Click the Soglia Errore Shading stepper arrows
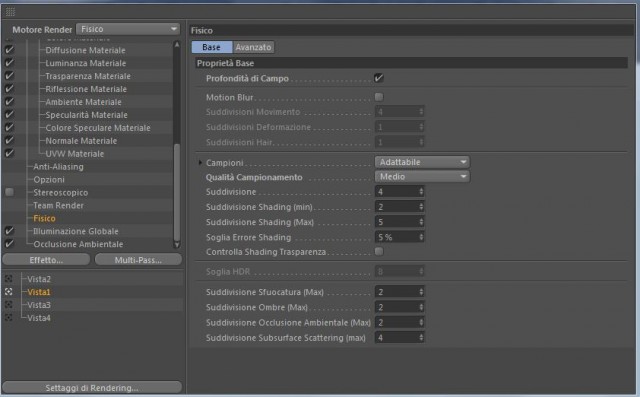The height and width of the screenshot is (397, 640). [x=421, y=237]
